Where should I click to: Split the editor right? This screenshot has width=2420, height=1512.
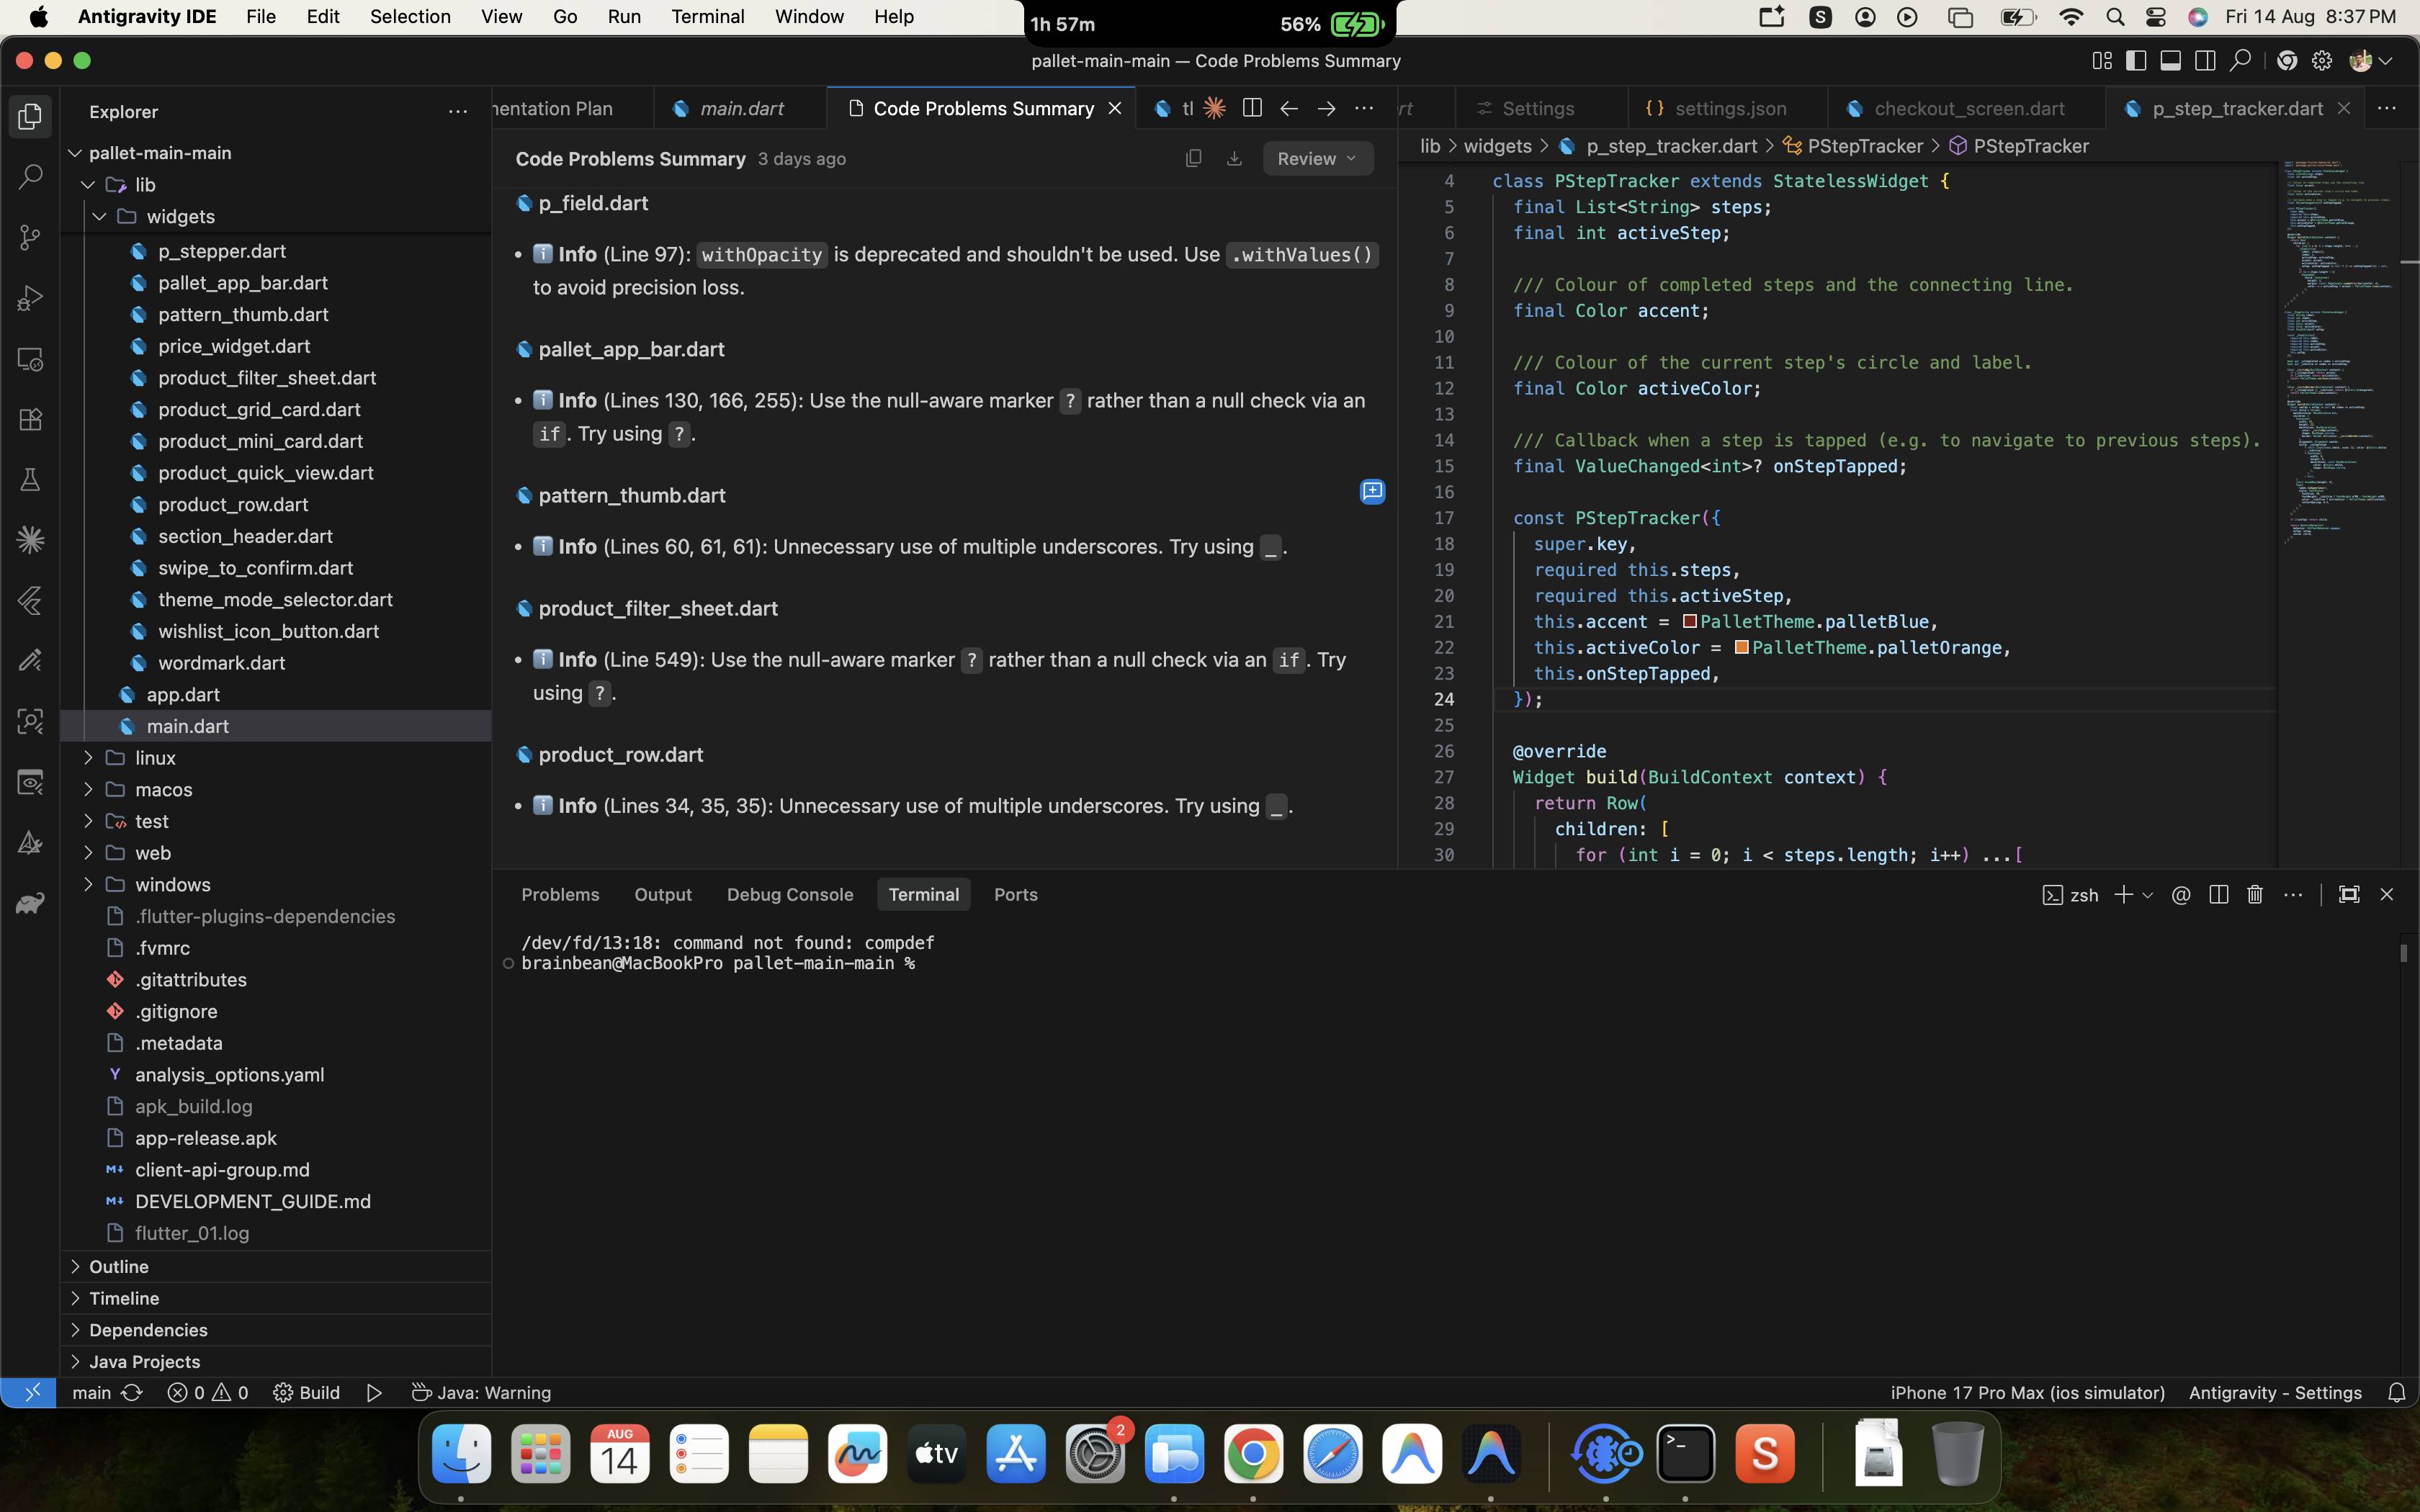tap(1251, 108)
